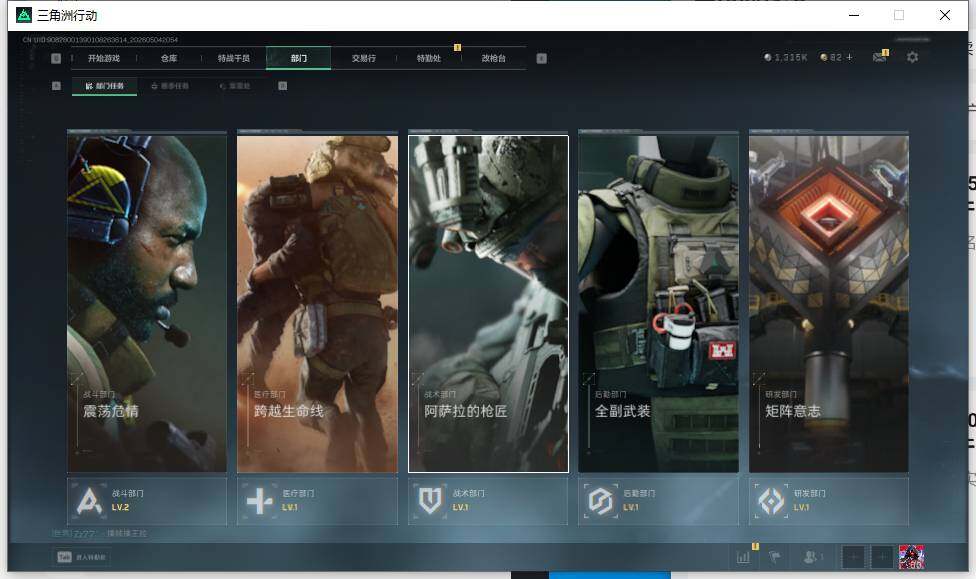This screenshot has width=976, height=579.
Task: Click the flag icon in the bottom bar
Action: coord(775,557)
